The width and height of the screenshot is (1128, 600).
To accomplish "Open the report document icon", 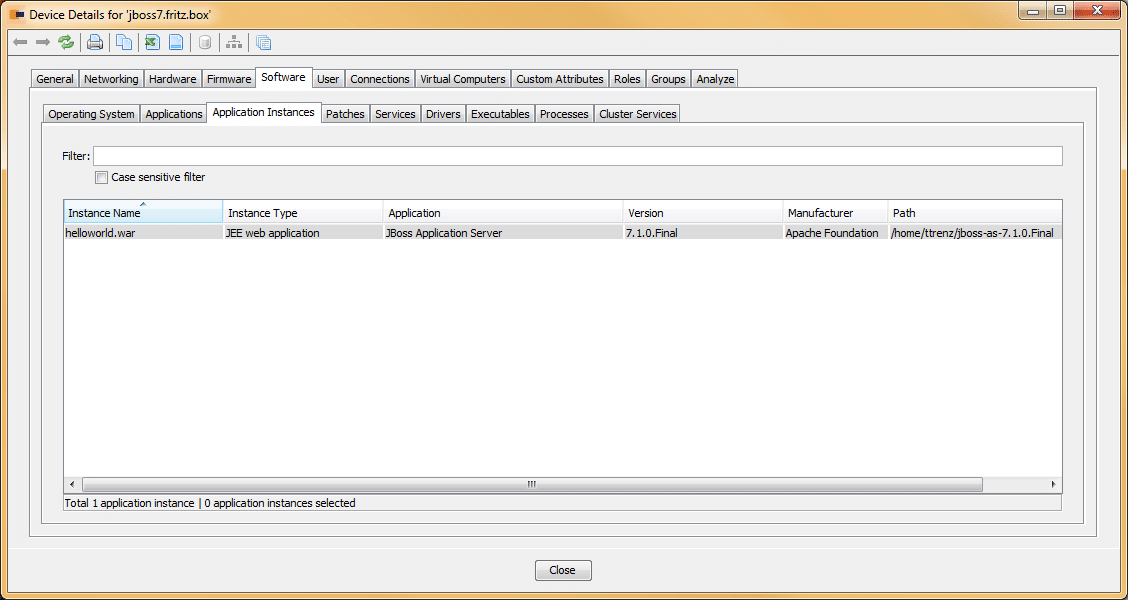I will click(178, 42).
